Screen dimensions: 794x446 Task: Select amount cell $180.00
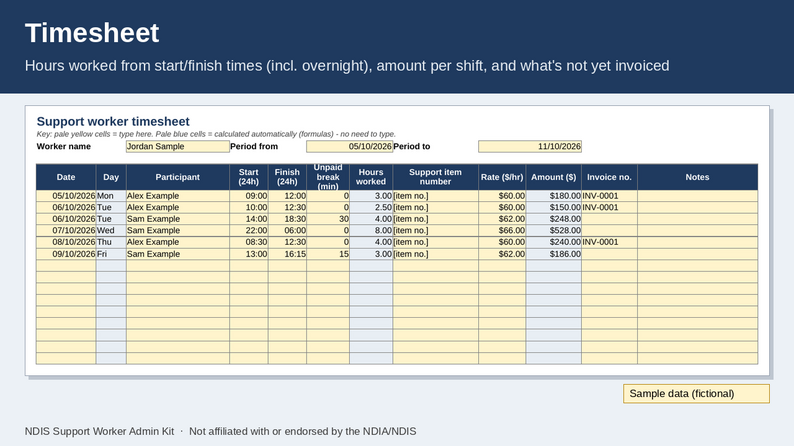coord(553,196)
